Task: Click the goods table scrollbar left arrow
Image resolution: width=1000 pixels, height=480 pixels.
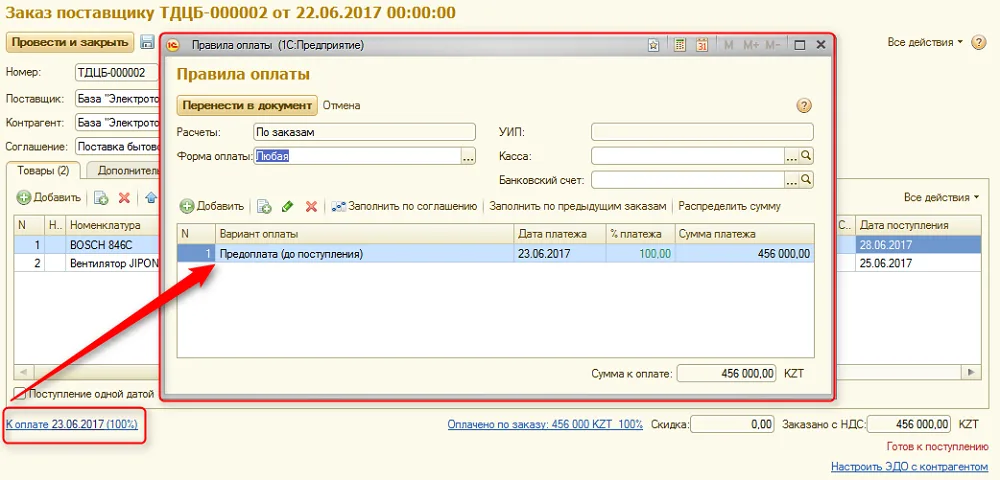Action: point(23,372)
